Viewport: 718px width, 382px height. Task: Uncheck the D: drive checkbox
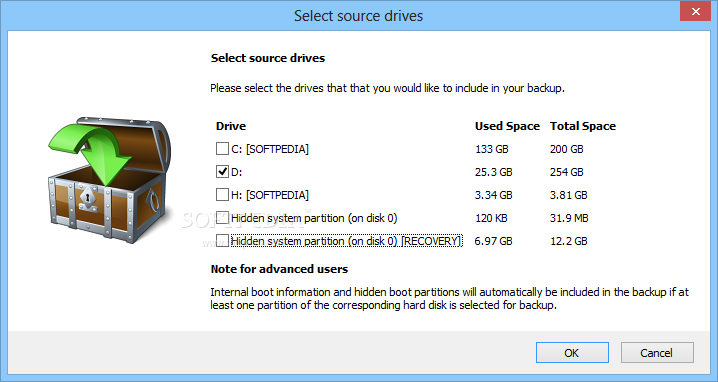(x=222, y=171)
